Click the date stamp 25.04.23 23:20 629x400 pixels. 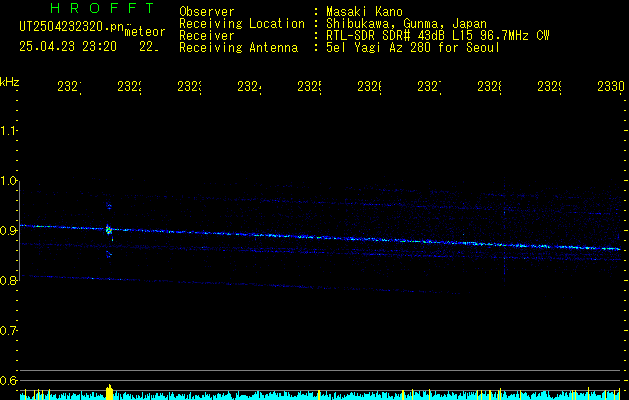(68, 47)
